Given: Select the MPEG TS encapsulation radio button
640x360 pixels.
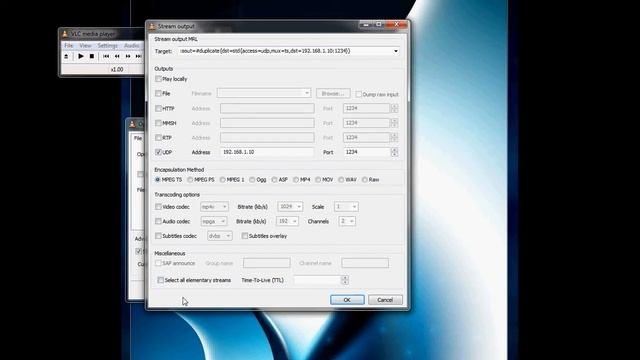Looking at the screenshot, I should [158, 180].
